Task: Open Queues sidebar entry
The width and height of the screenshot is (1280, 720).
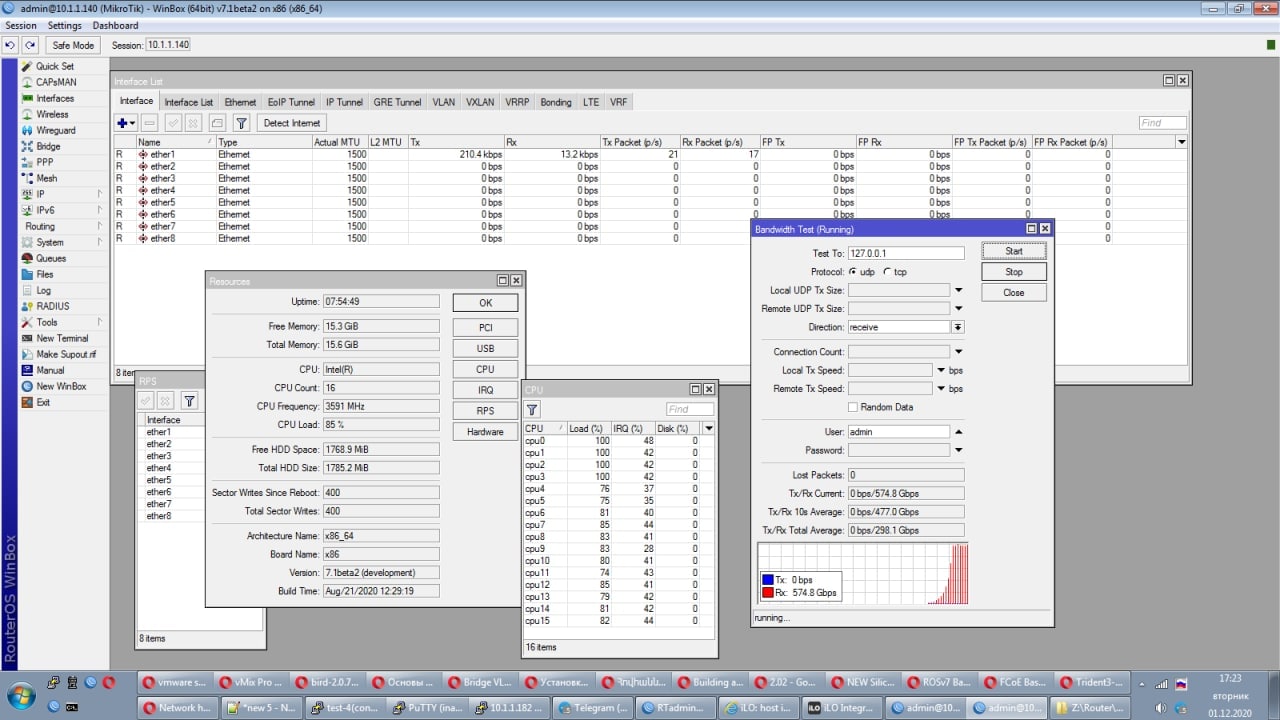Action: pos(50,258)
